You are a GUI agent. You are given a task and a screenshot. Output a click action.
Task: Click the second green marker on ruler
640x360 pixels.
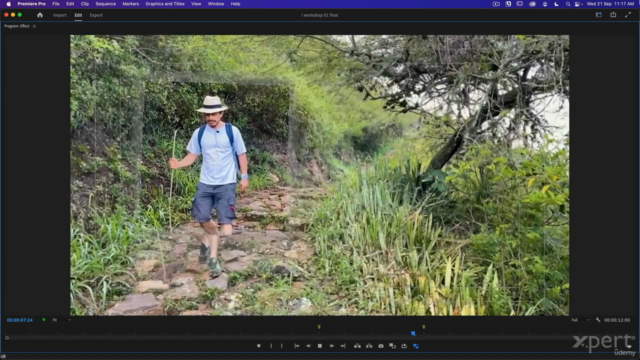424,327
